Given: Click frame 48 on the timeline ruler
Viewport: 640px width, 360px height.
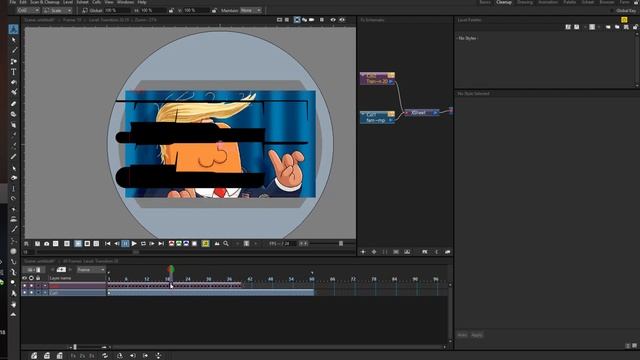Looking at the screenshot, I should 271,279.
